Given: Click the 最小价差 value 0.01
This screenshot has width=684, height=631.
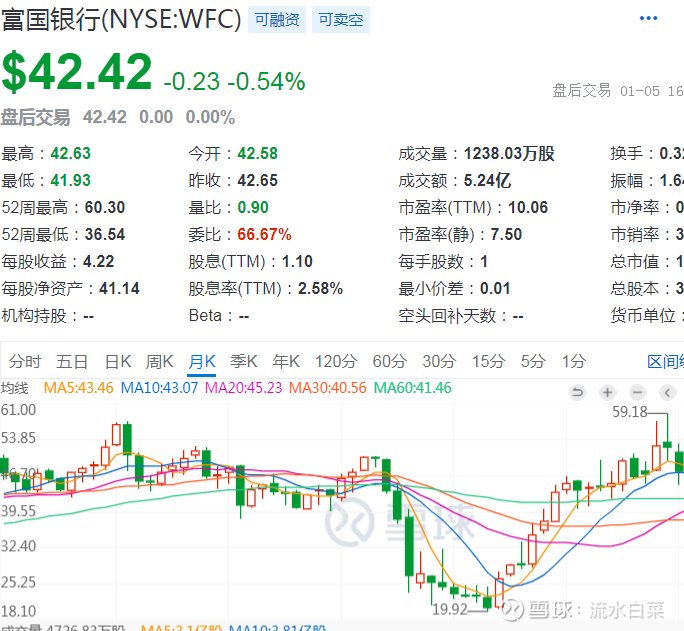Looking at the screenshot, I should [x=495, y=289].
